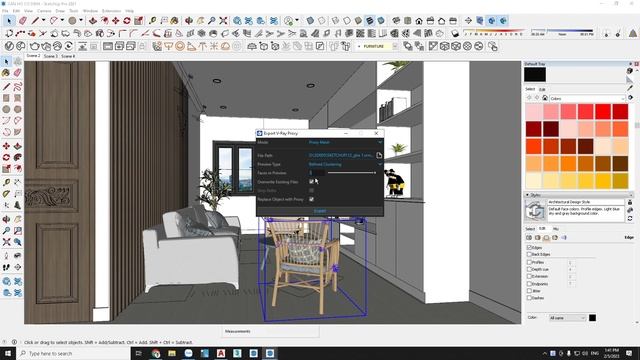Screen dimensions: 640x360
Task: Adjust the Faces in Preview slider
Action: coord(351,173)
